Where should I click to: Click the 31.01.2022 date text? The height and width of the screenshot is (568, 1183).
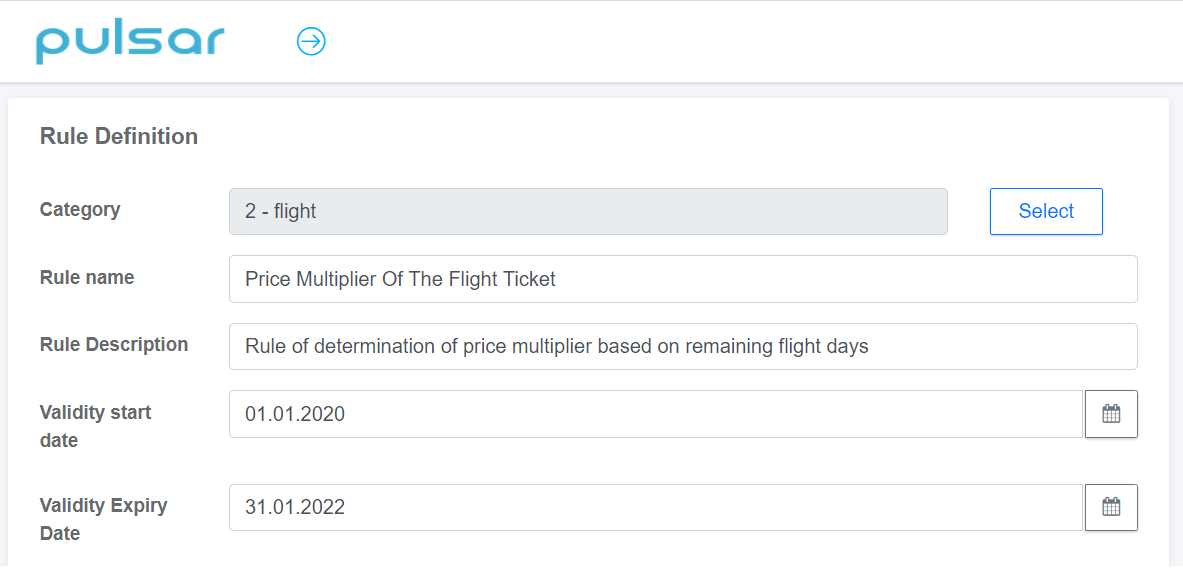(x=295, y=508)
